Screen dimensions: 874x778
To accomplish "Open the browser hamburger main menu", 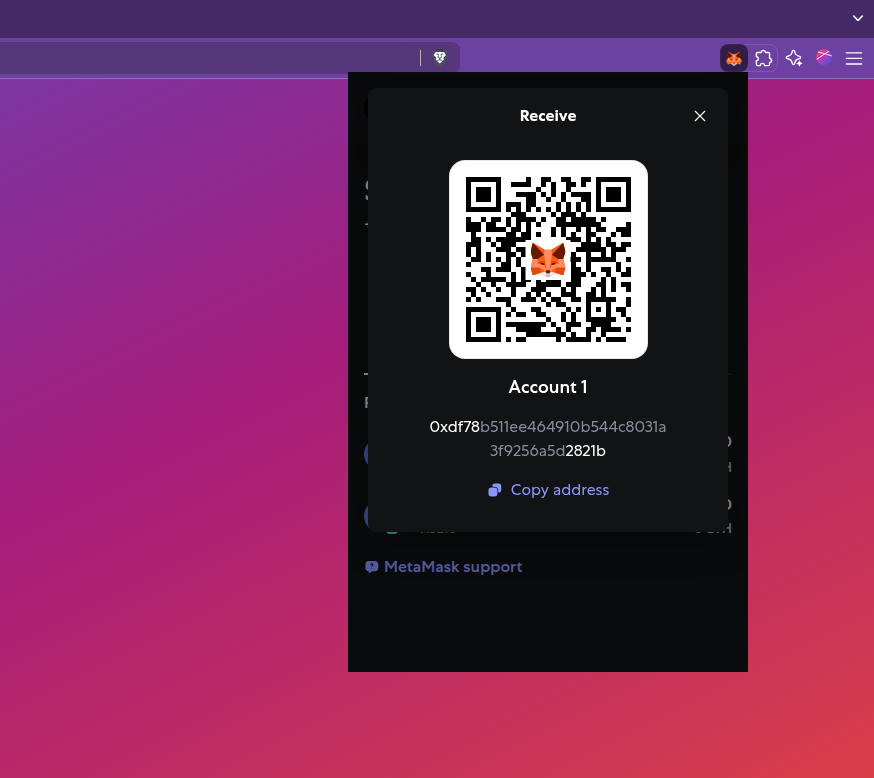I will point(854,58).
